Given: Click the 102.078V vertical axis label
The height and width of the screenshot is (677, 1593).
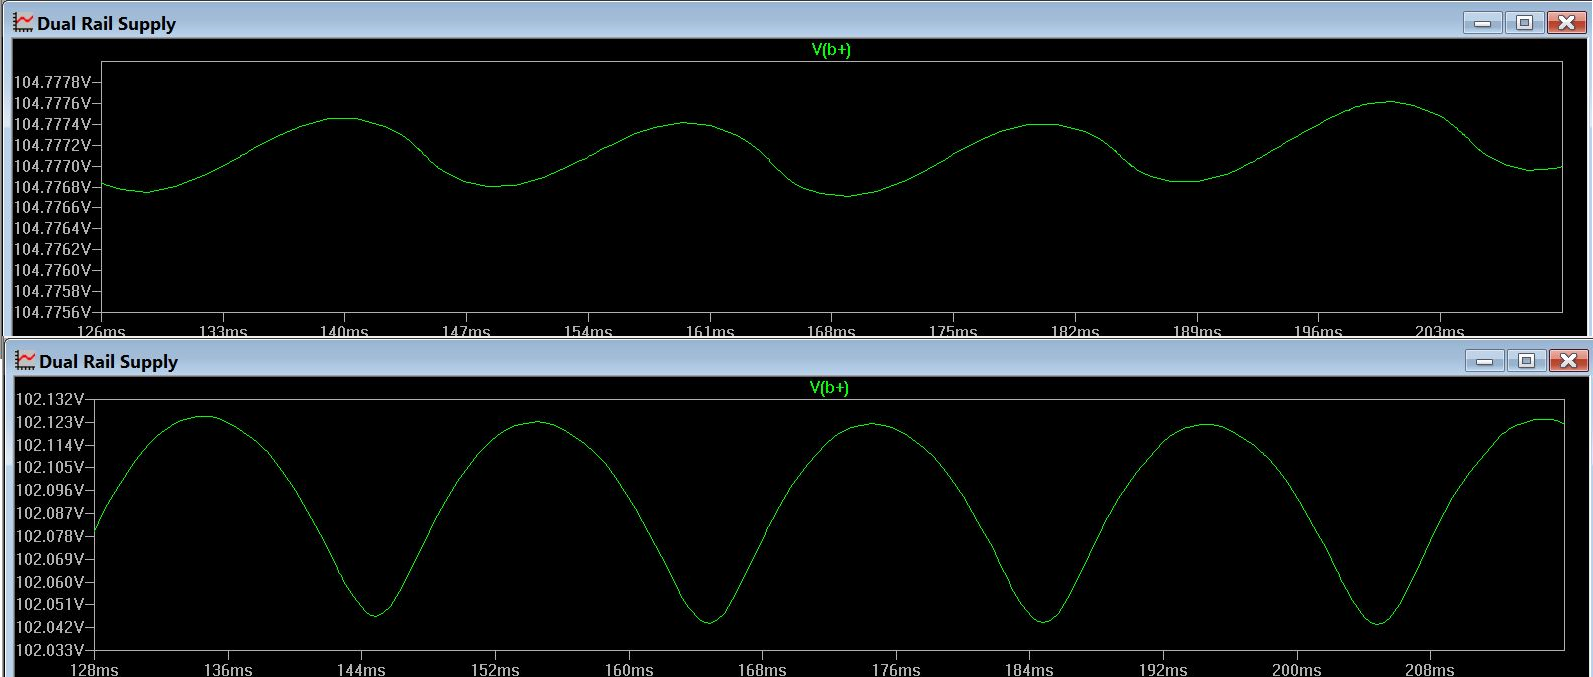Looking at the screenshot, I should (50, 536).
